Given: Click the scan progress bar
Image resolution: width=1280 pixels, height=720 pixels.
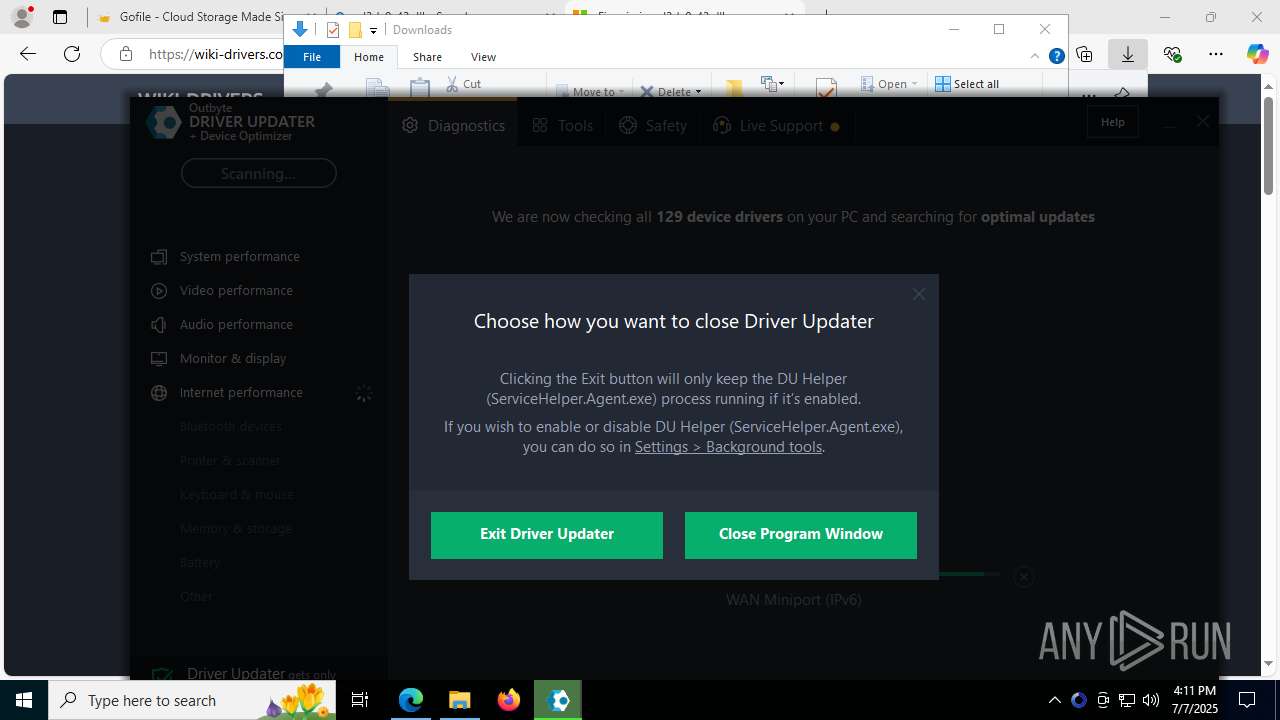Looking at the screenshot, I should coord(969,574).
